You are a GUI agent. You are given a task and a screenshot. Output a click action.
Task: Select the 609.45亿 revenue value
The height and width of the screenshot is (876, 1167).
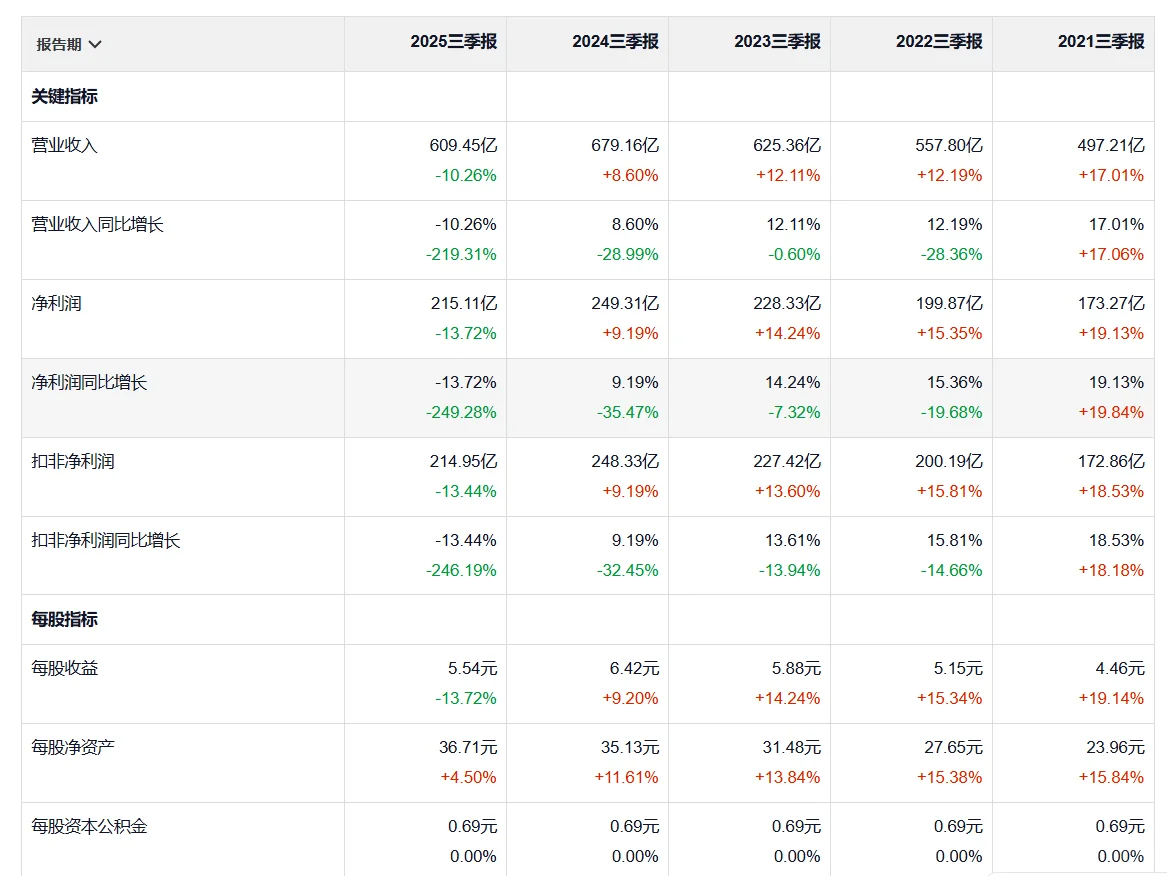pyautogui.click(x=463, y=145)
